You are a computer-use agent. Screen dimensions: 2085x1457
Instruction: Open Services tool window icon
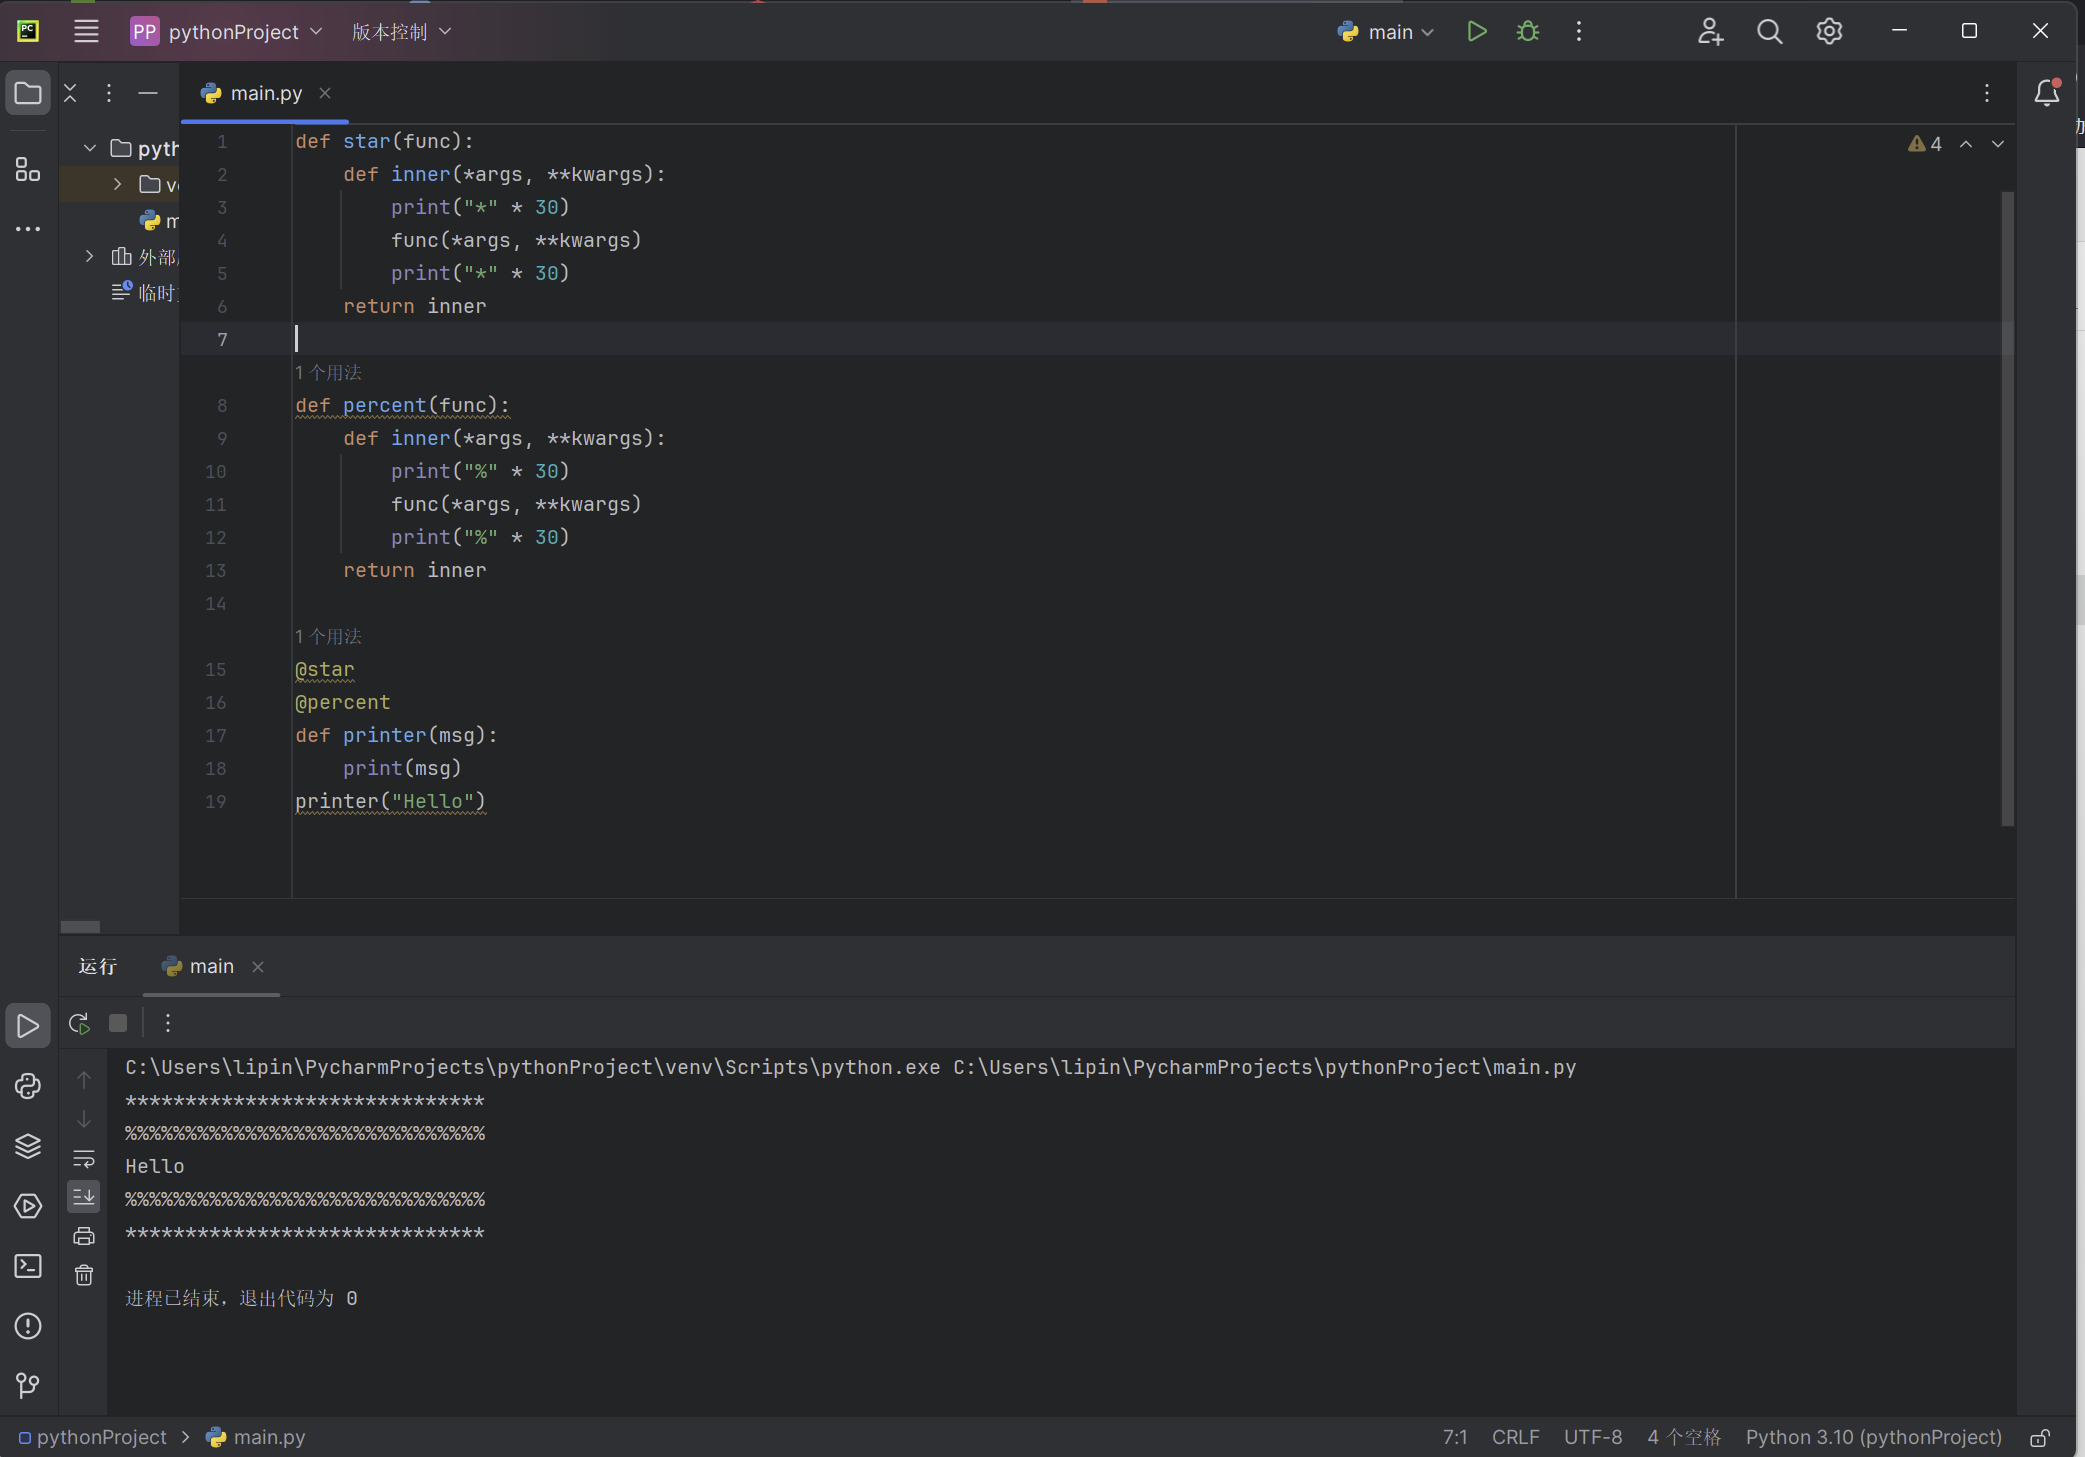coord(28,1206)
